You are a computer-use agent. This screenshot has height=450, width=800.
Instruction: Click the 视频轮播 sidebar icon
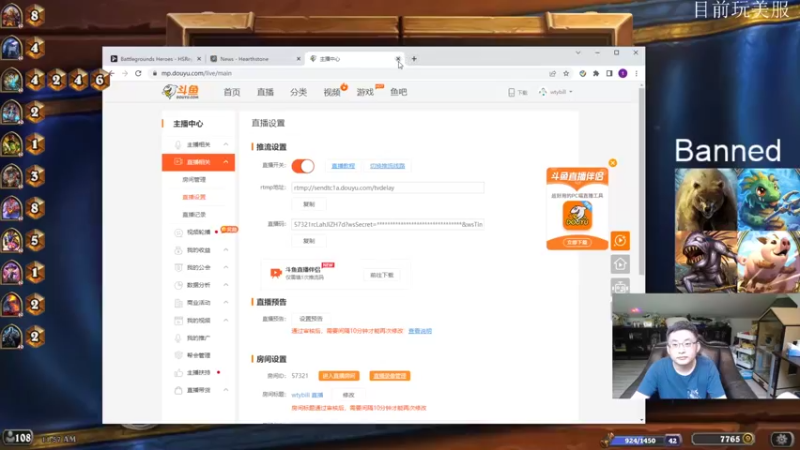[178, 233]
